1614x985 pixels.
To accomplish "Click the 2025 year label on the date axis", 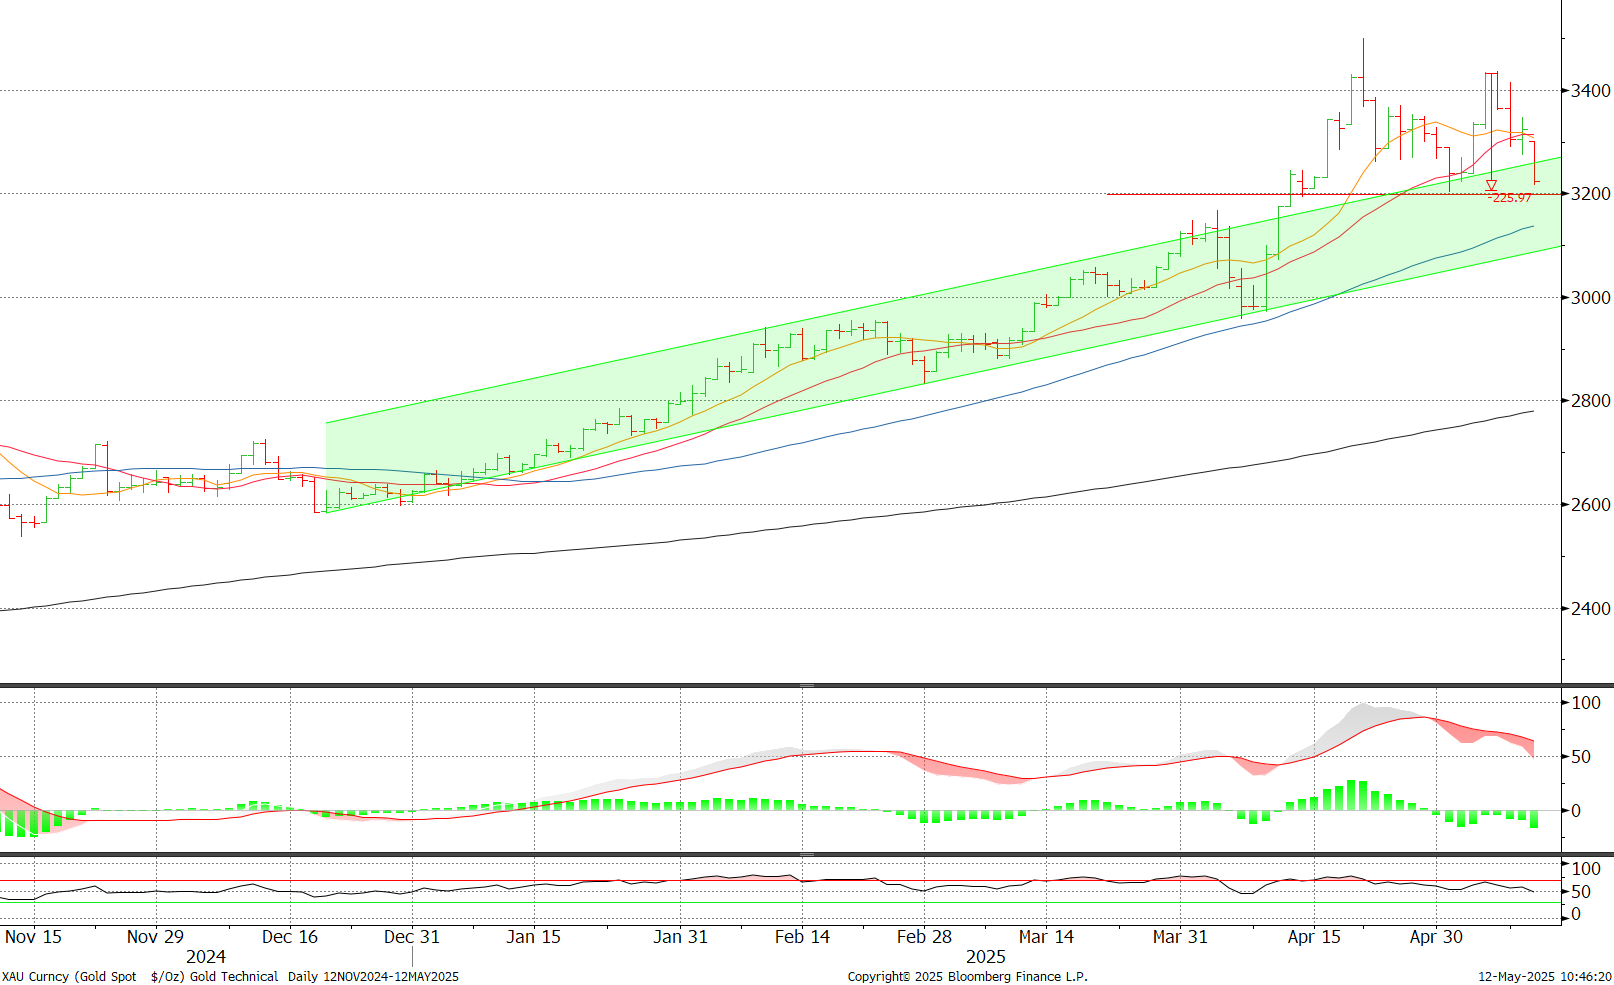I will point(985,957).
